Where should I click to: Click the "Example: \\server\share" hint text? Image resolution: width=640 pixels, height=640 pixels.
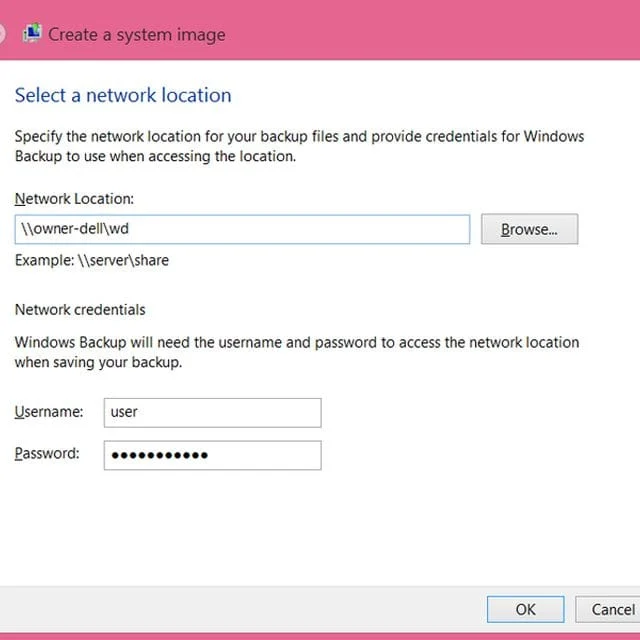coord(92,260)
